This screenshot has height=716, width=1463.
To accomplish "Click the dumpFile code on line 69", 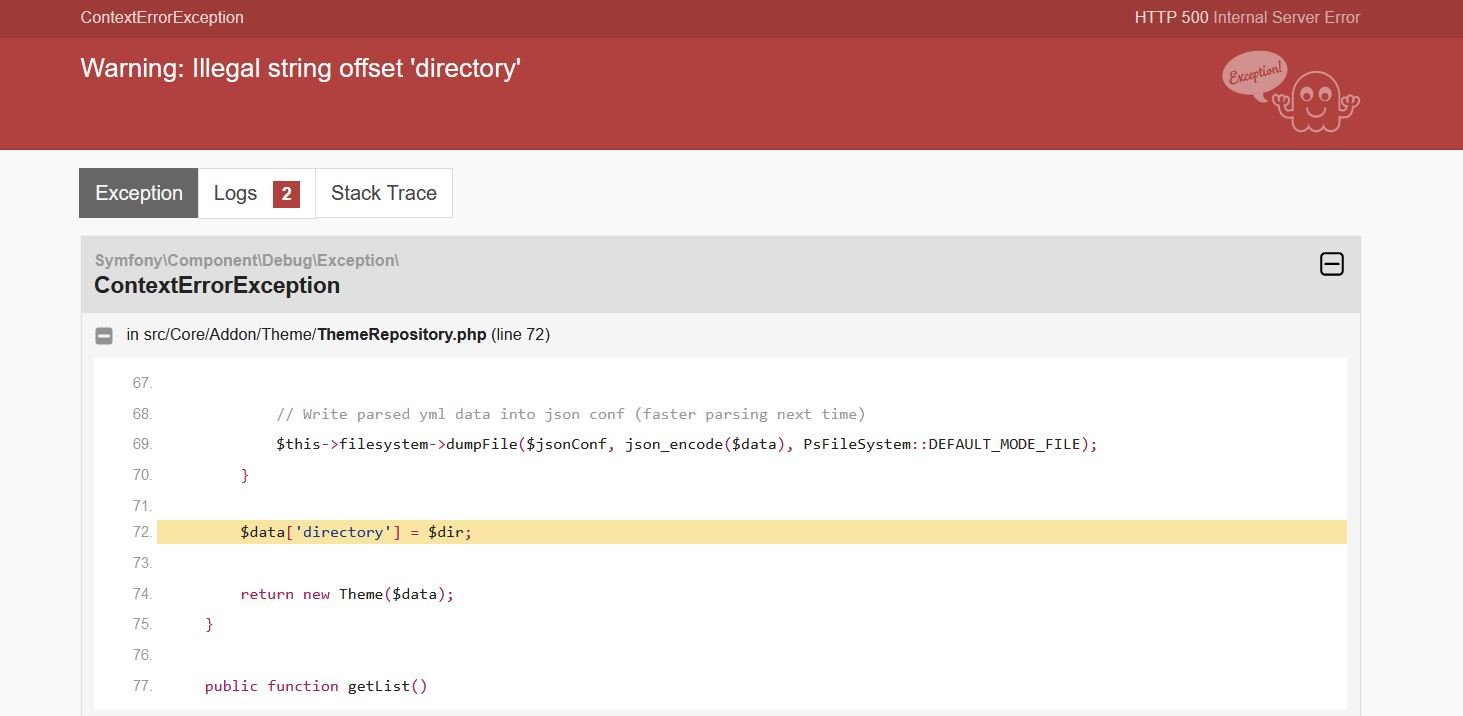I will 687,444.
